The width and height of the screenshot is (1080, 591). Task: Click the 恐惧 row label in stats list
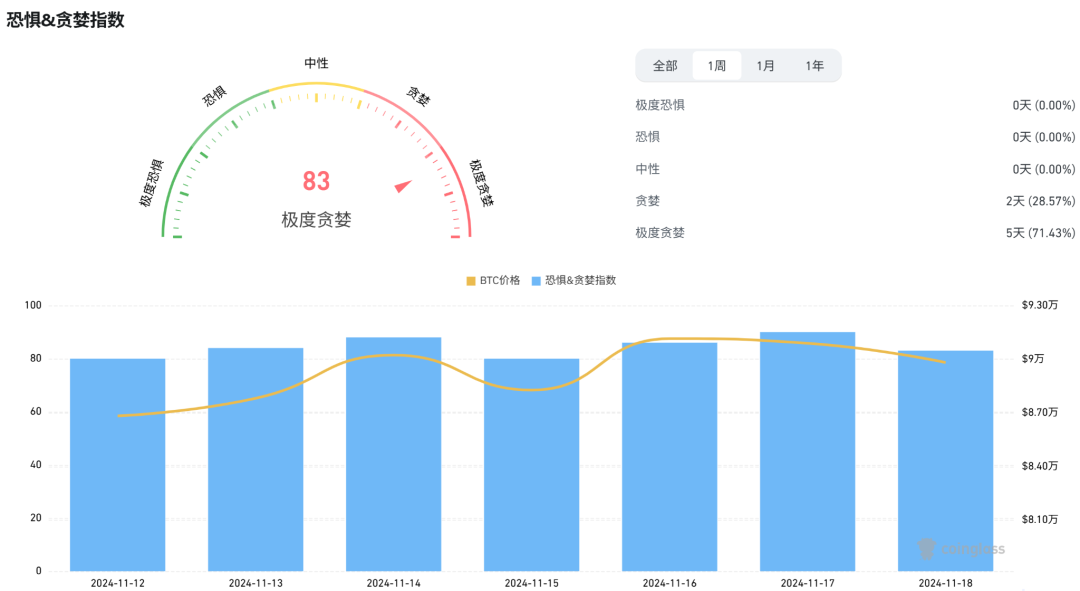tap(647, 137)
